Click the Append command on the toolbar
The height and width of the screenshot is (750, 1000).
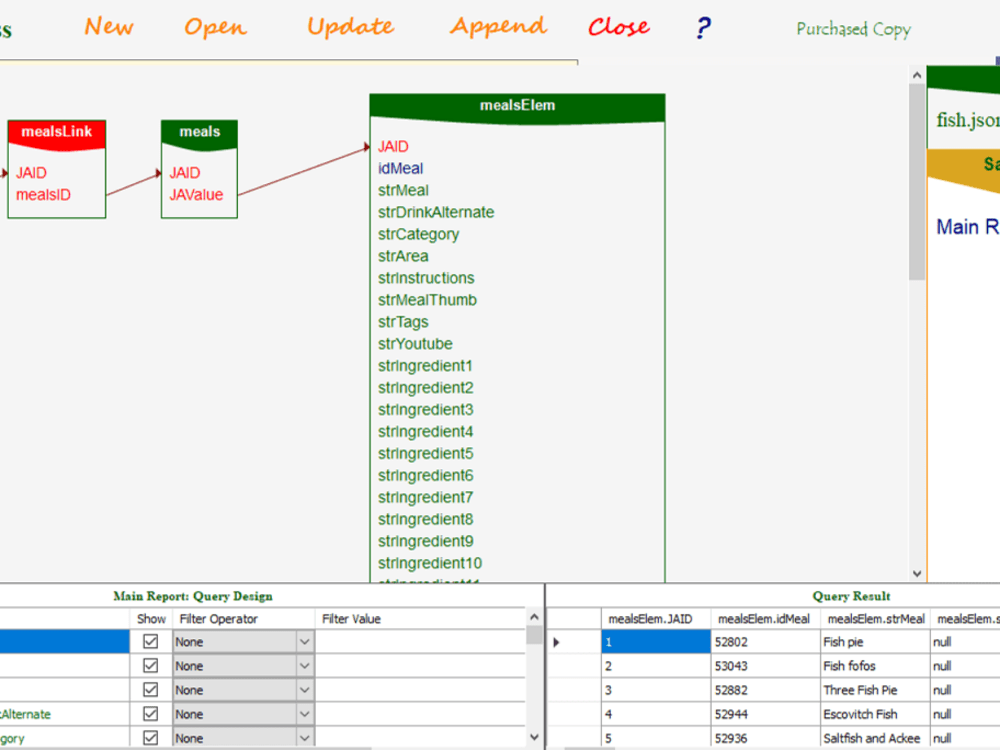pos(497,28)
